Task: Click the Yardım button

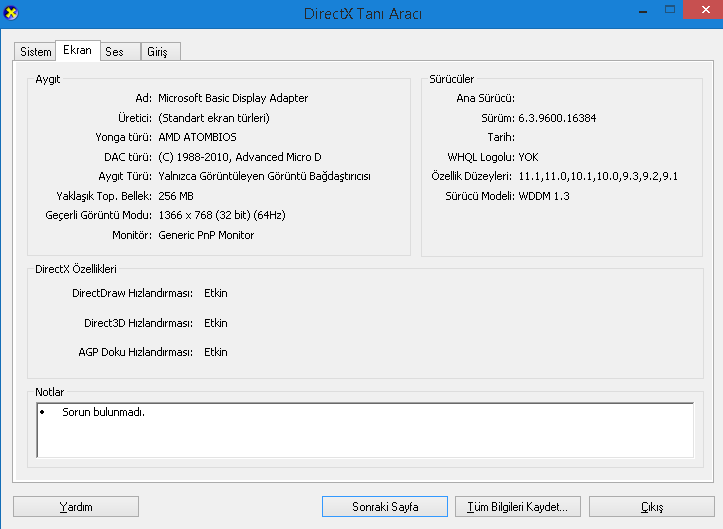Action: 76,507
